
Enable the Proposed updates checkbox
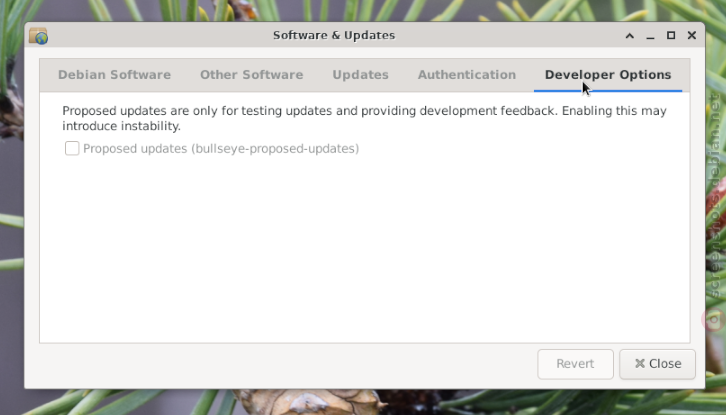click(x=72, y=149)
